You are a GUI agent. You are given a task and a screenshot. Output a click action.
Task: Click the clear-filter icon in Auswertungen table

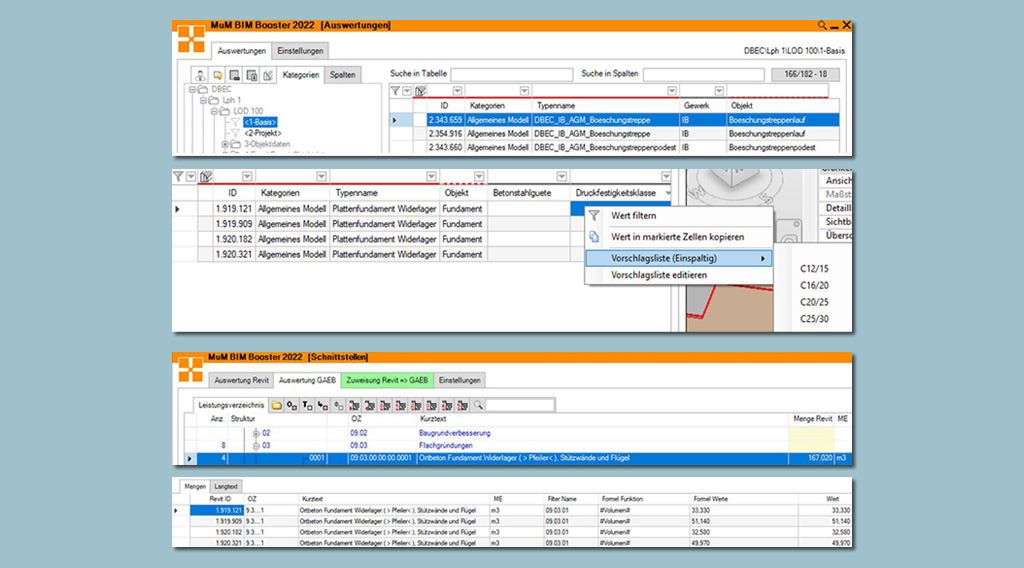click(421, 91)
